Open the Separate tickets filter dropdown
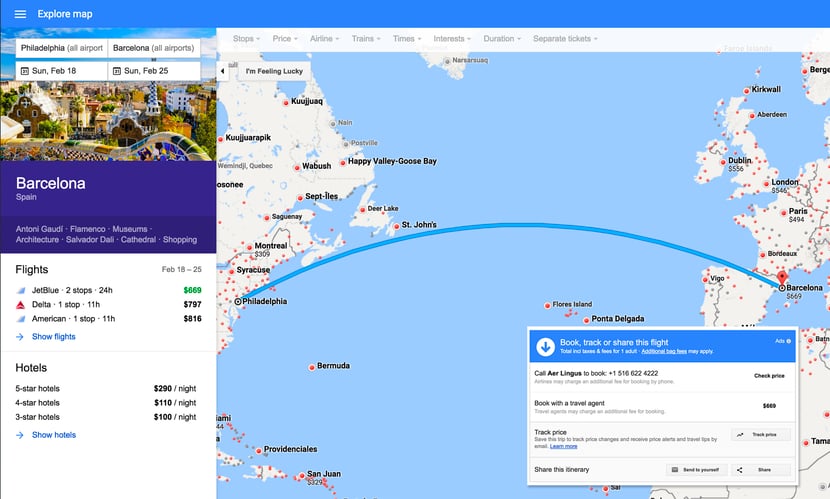The height and width of the screenshot is (499, 830). pyautogui.click(x=565, y=39)
